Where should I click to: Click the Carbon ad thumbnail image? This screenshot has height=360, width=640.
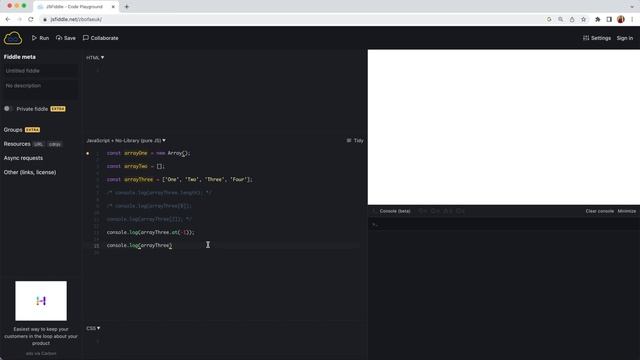[x=41, y=301]
